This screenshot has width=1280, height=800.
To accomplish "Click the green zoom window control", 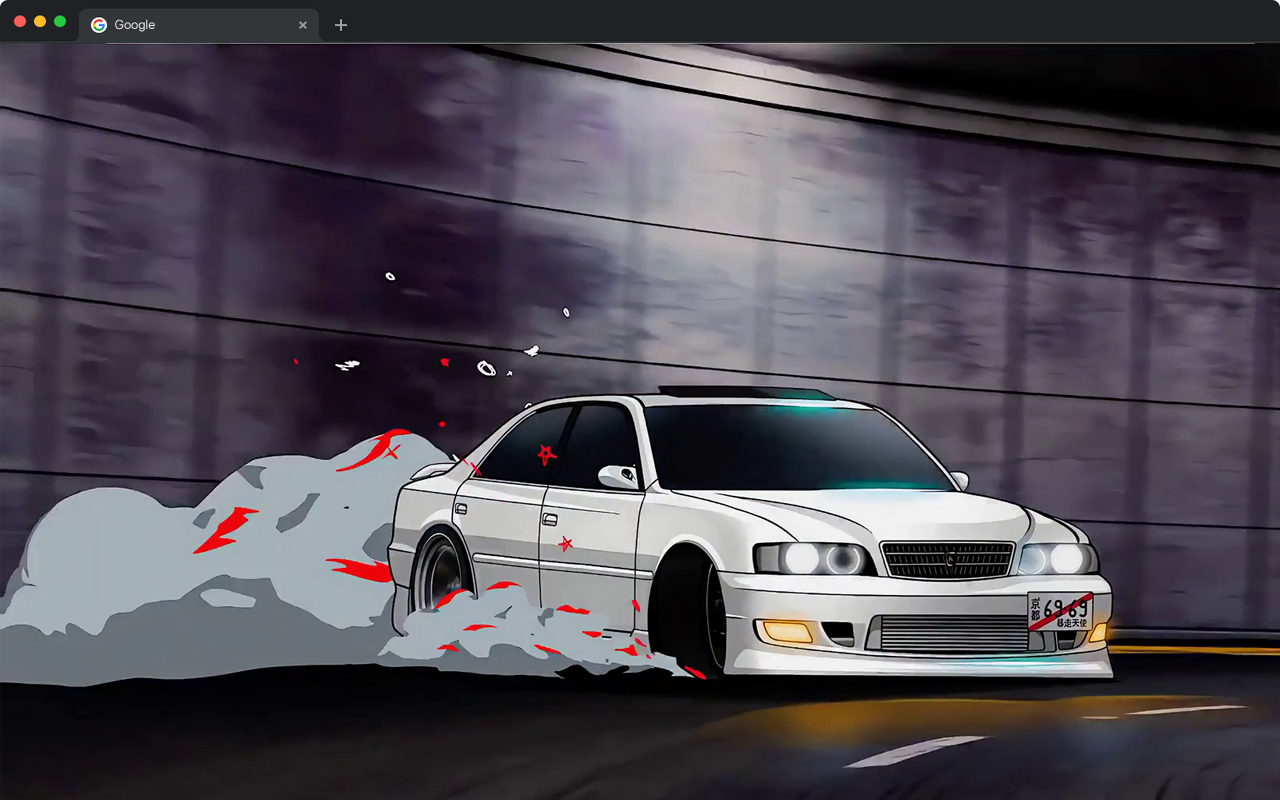I will [x=58, y=20].
